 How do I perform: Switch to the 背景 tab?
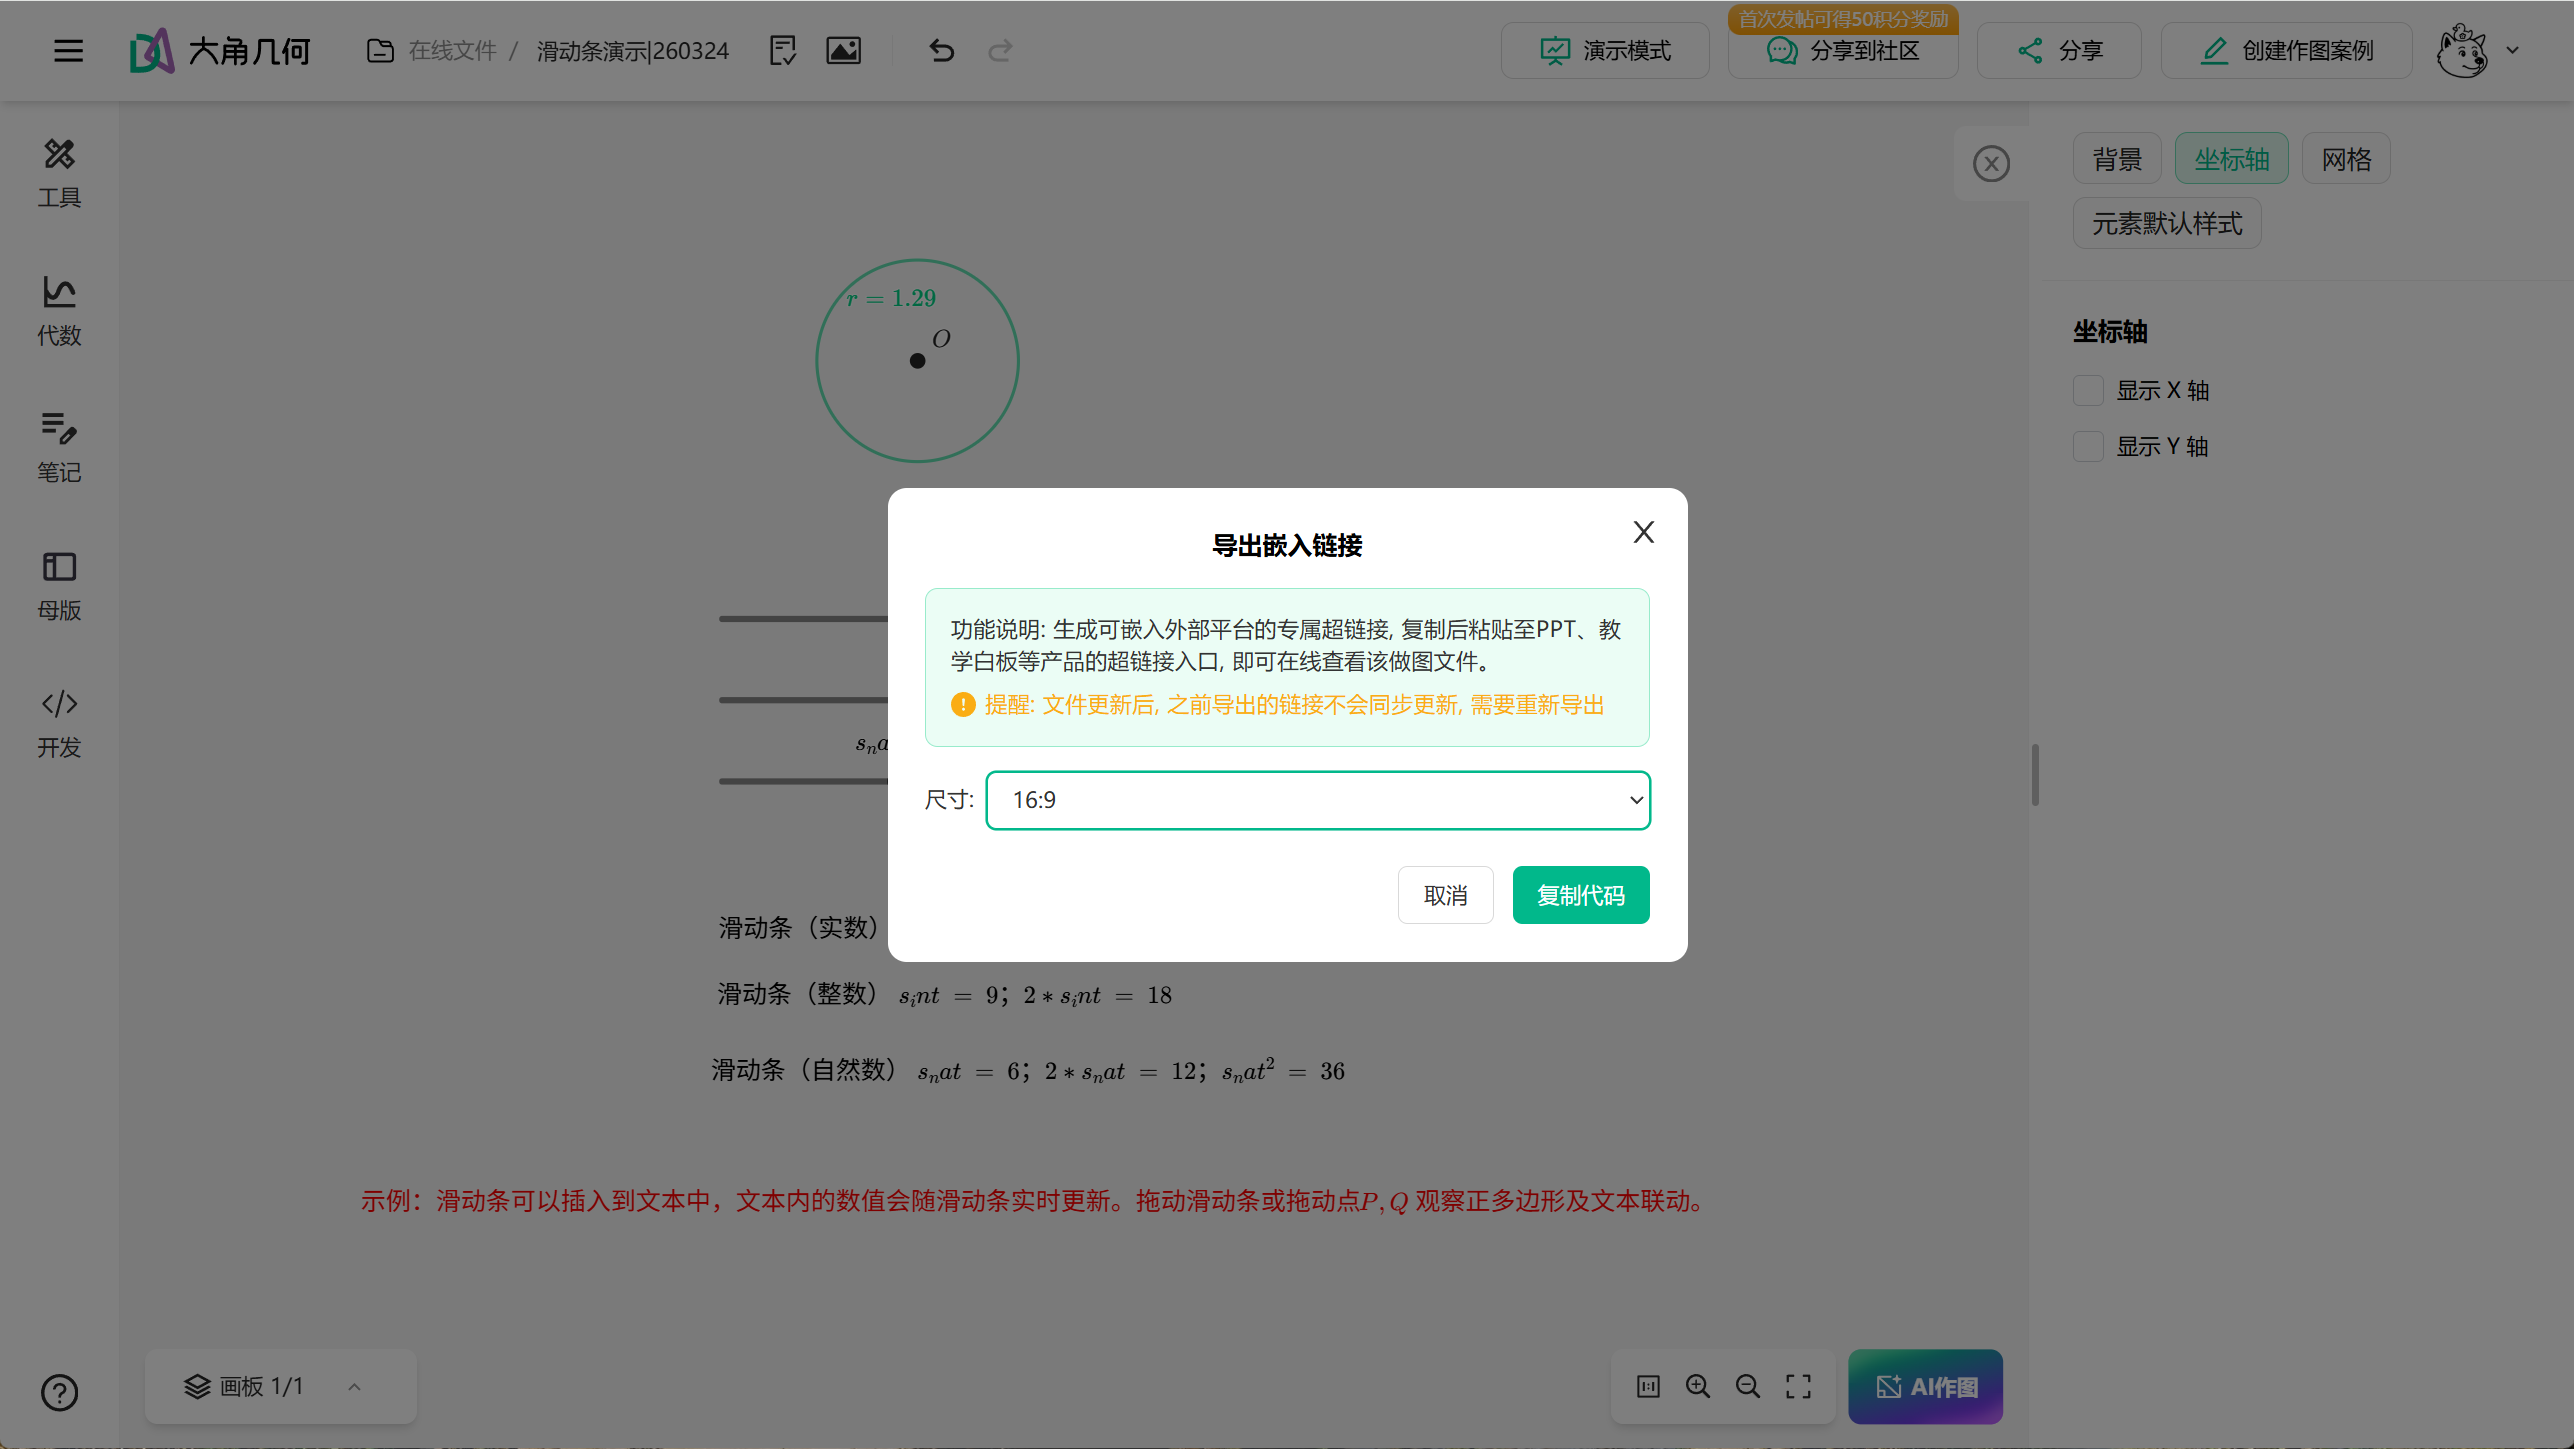point(2117,159)
